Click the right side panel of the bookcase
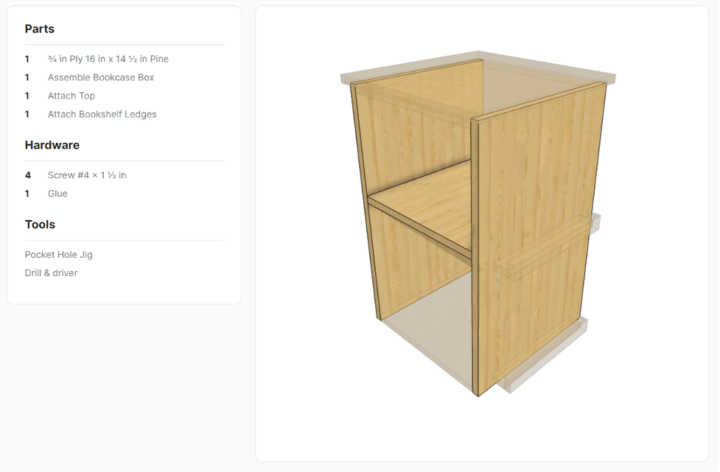 pos(537,239)
